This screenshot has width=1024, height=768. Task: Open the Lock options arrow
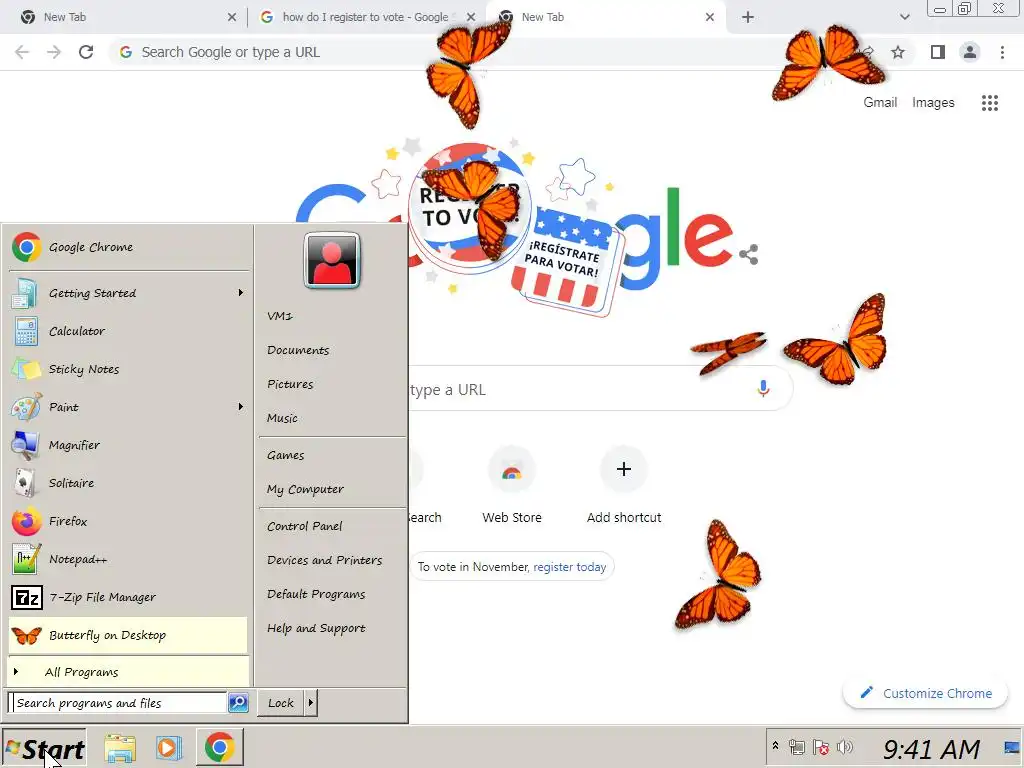click(x=311, y=703)
